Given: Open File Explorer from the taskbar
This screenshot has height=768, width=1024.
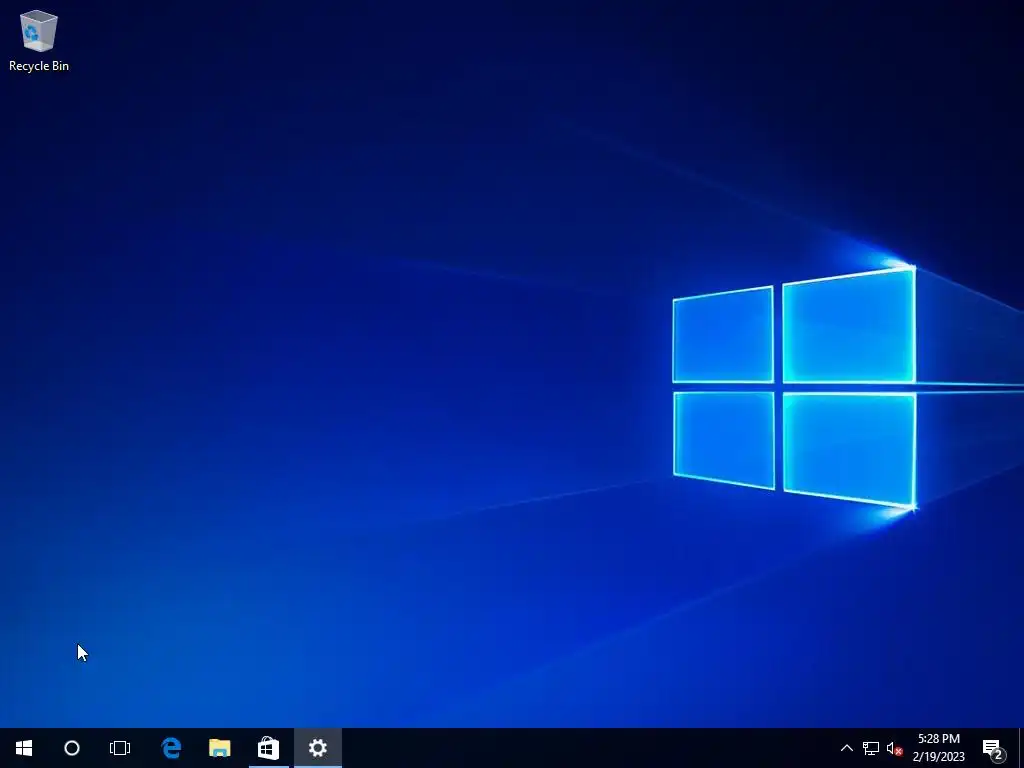Looking at the screenshot, I should point(219,748).
